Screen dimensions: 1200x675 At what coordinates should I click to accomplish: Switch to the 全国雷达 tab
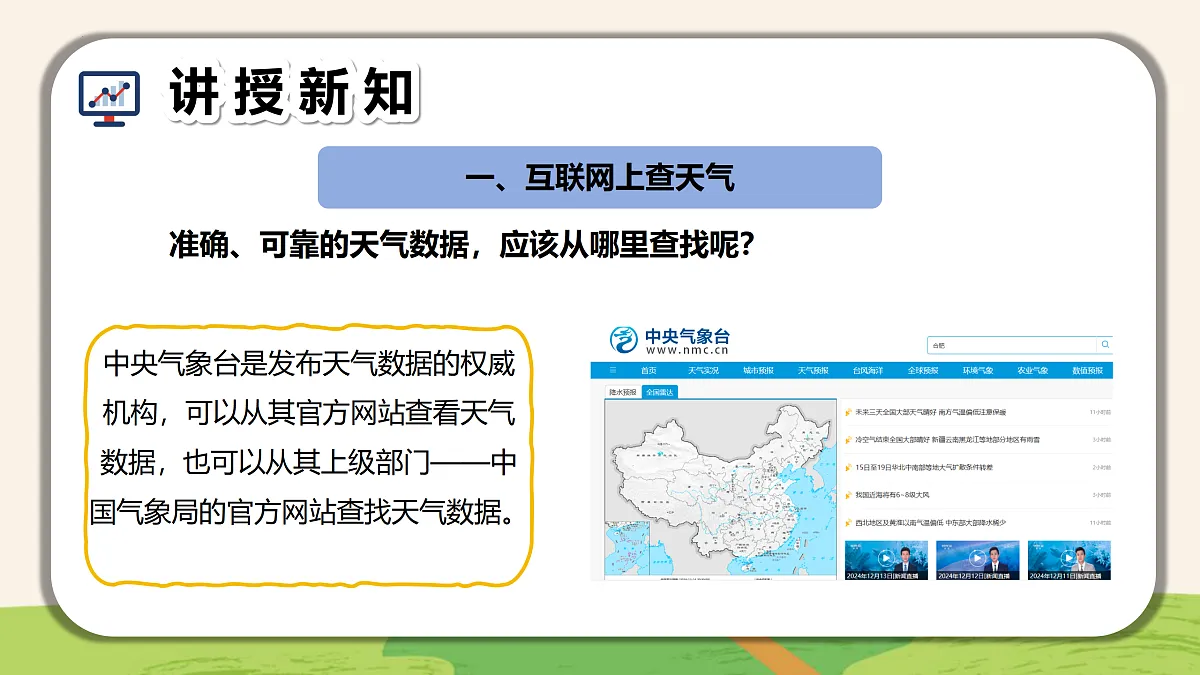click(x=660, y=392)
